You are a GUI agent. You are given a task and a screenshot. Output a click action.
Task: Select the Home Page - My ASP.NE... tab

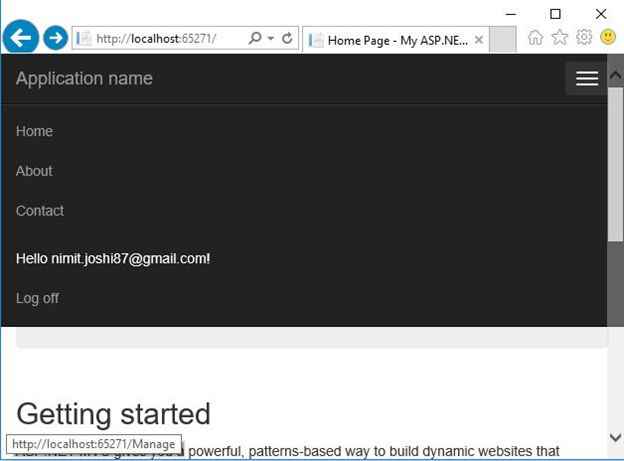click(x=396, y=40)
